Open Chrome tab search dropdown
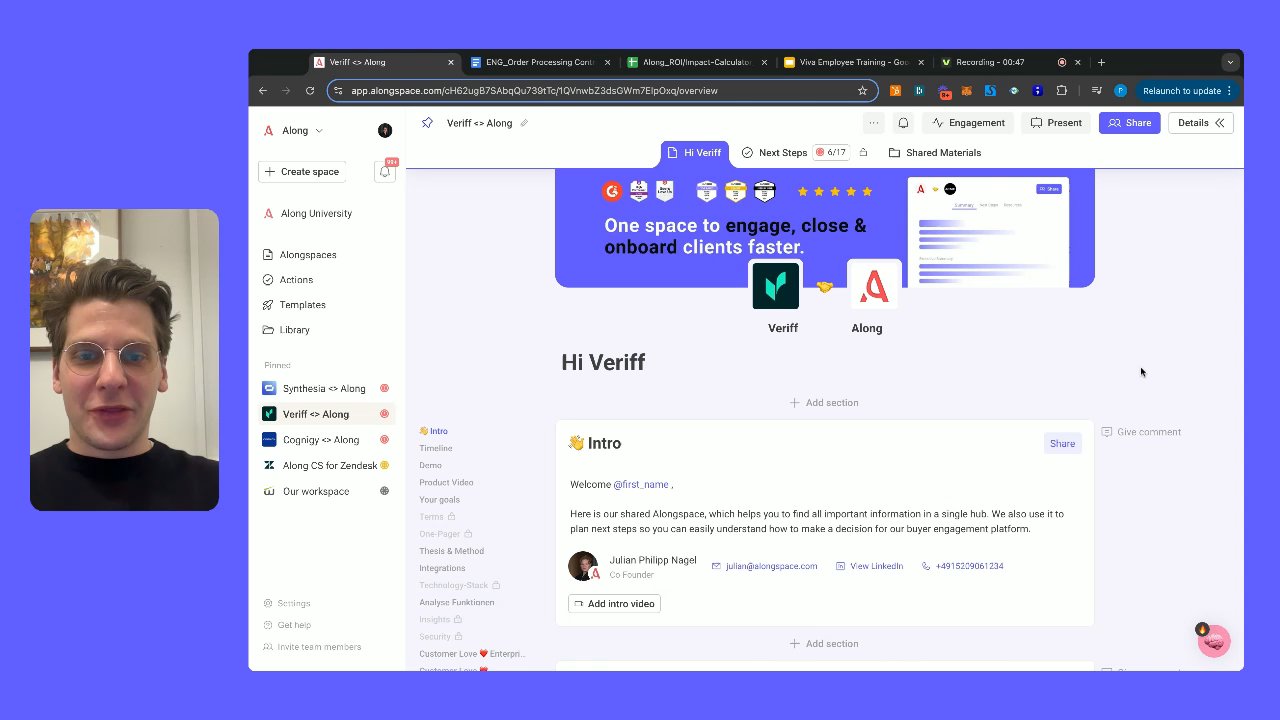Viewport: 1280px width, 720px height. tap(1230, 62)
